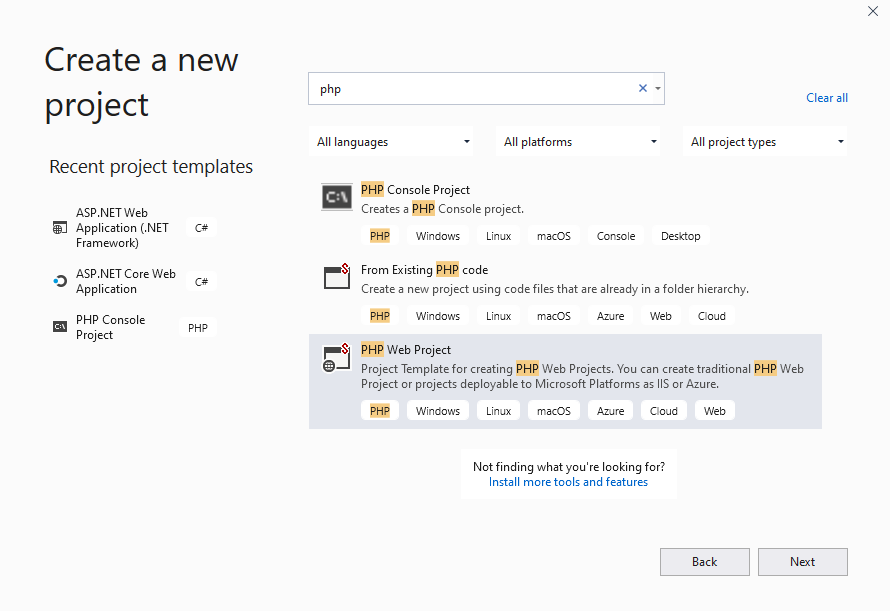The height and width of the screenshot is (611, 890).
Task: Click the Azure tag under PHP Web Project
Action: click(610, 411)
